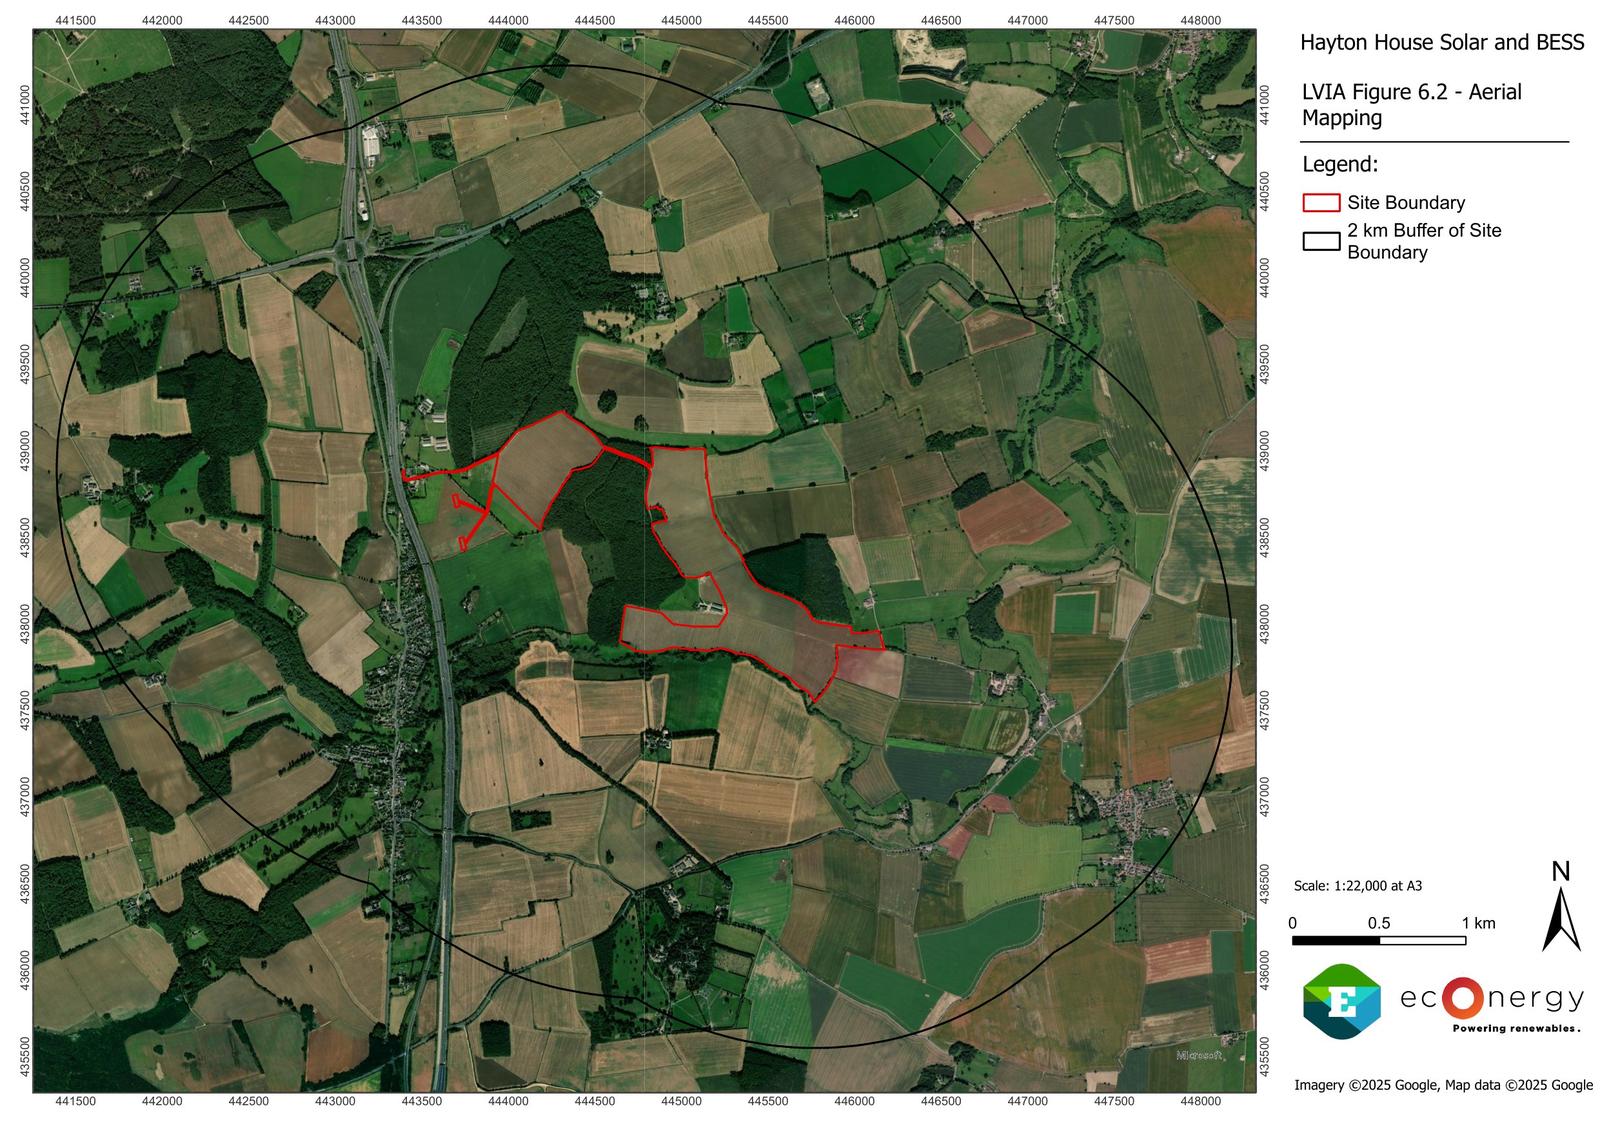Click the black and white scale bar
The width and height of the screenshot is (1600, 1131).
point(1378,940)
